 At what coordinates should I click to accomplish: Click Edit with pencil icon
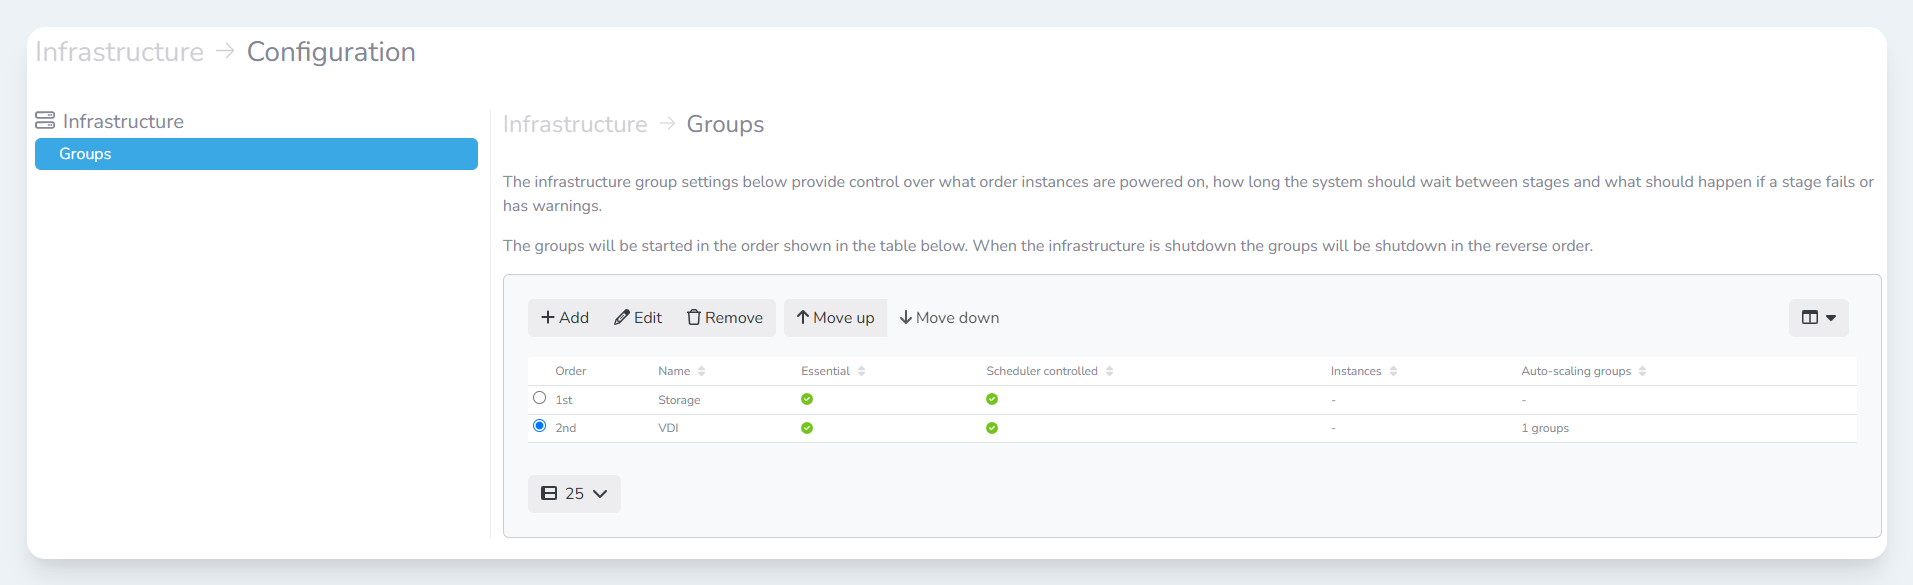638,318
